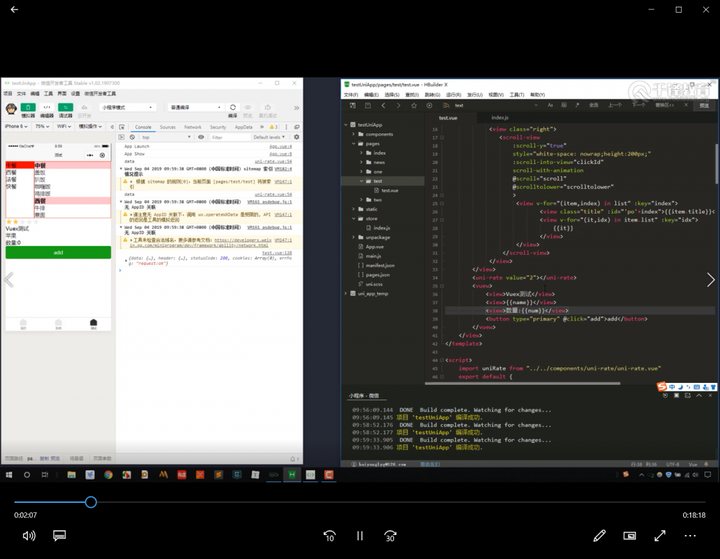Viewport: 720px width, 559px height.
Task: Click the video progress slider handle
Action: click(90, 502)
